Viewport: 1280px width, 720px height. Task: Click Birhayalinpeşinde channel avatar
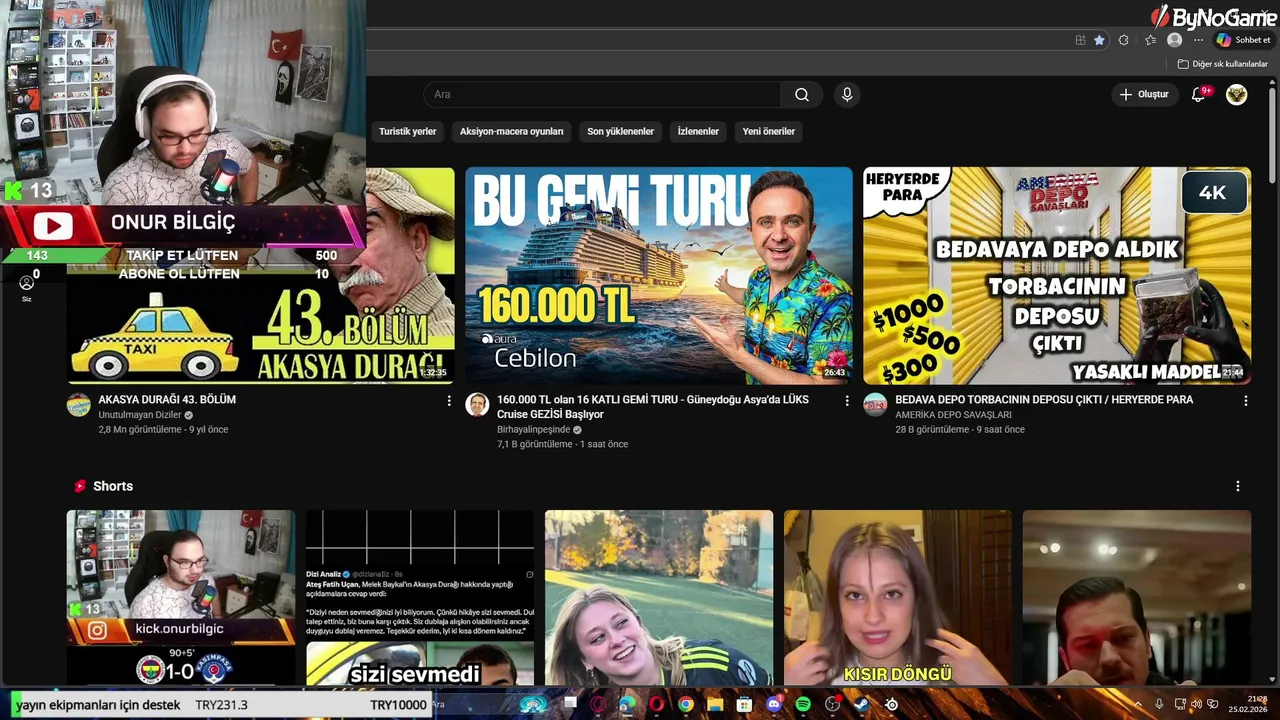477,405
